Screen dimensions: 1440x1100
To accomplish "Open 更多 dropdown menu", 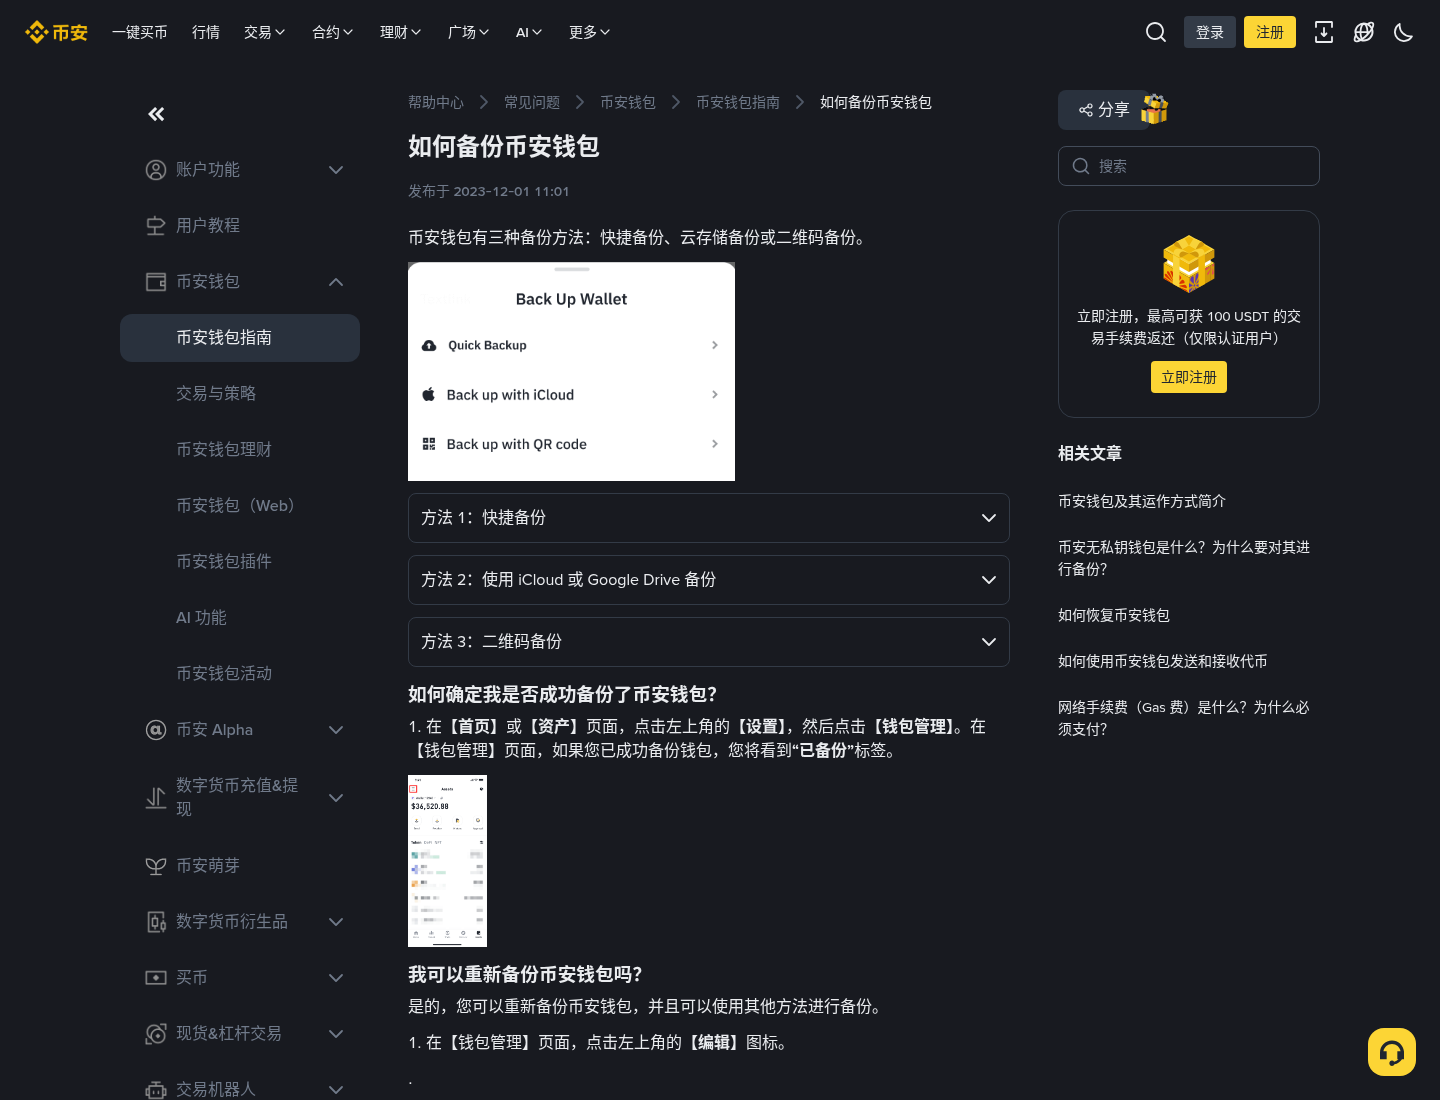I will (x=590, y=32).
